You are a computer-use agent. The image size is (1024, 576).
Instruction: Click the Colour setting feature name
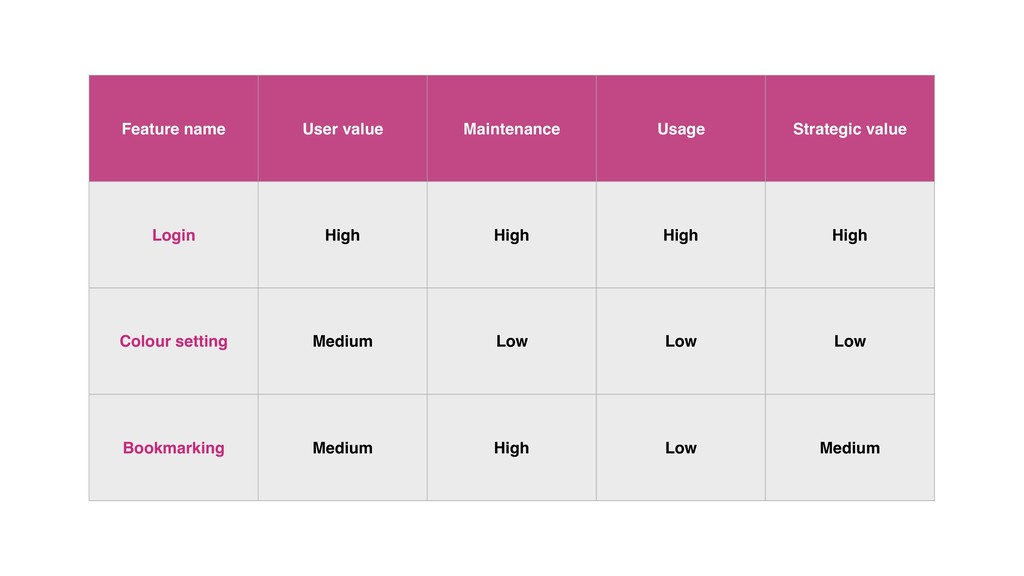(x=173, y=341)
